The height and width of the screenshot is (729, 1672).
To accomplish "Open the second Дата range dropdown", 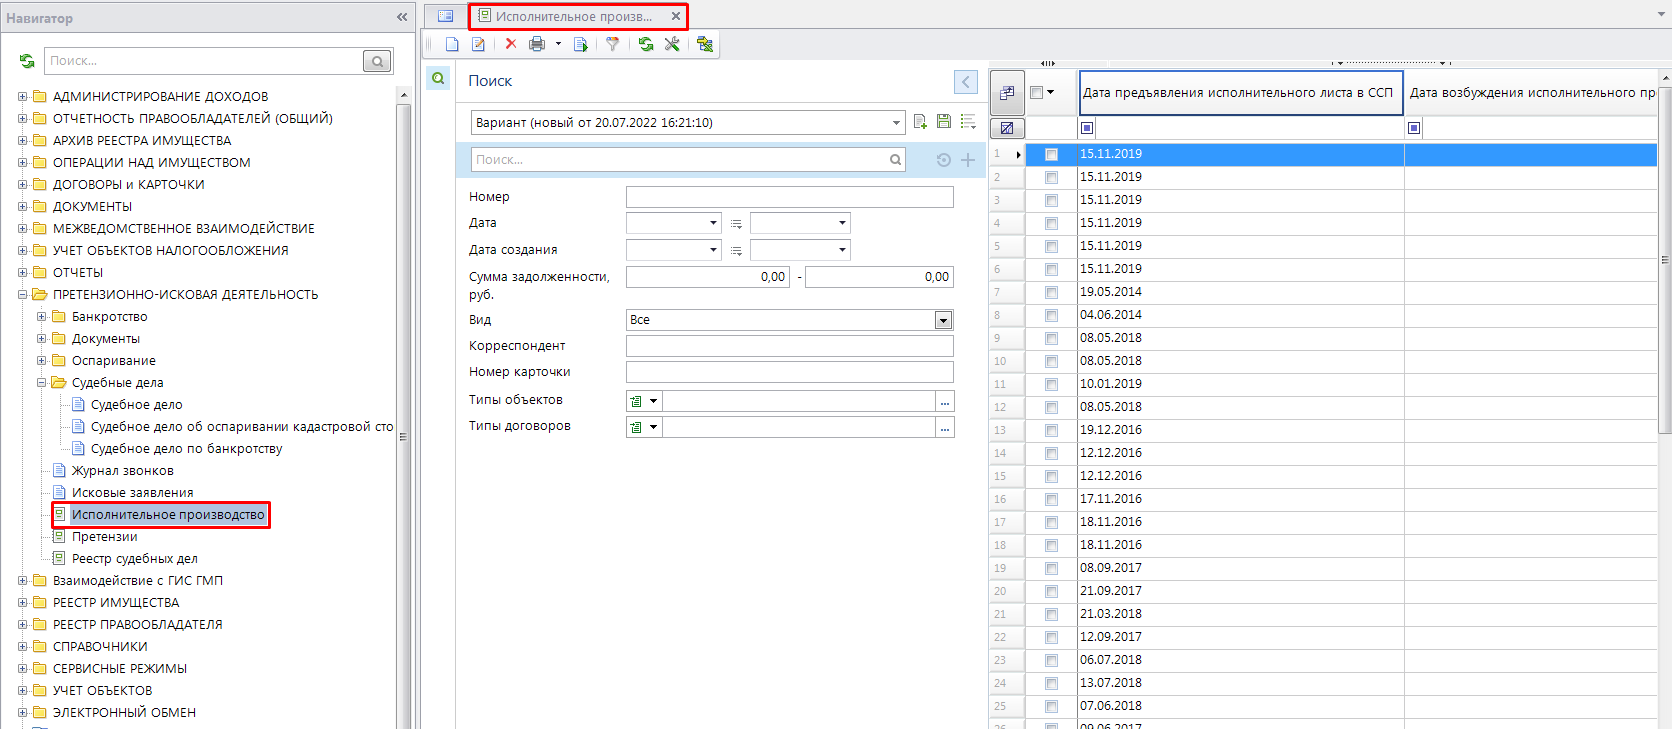I will tap(842, 223).
